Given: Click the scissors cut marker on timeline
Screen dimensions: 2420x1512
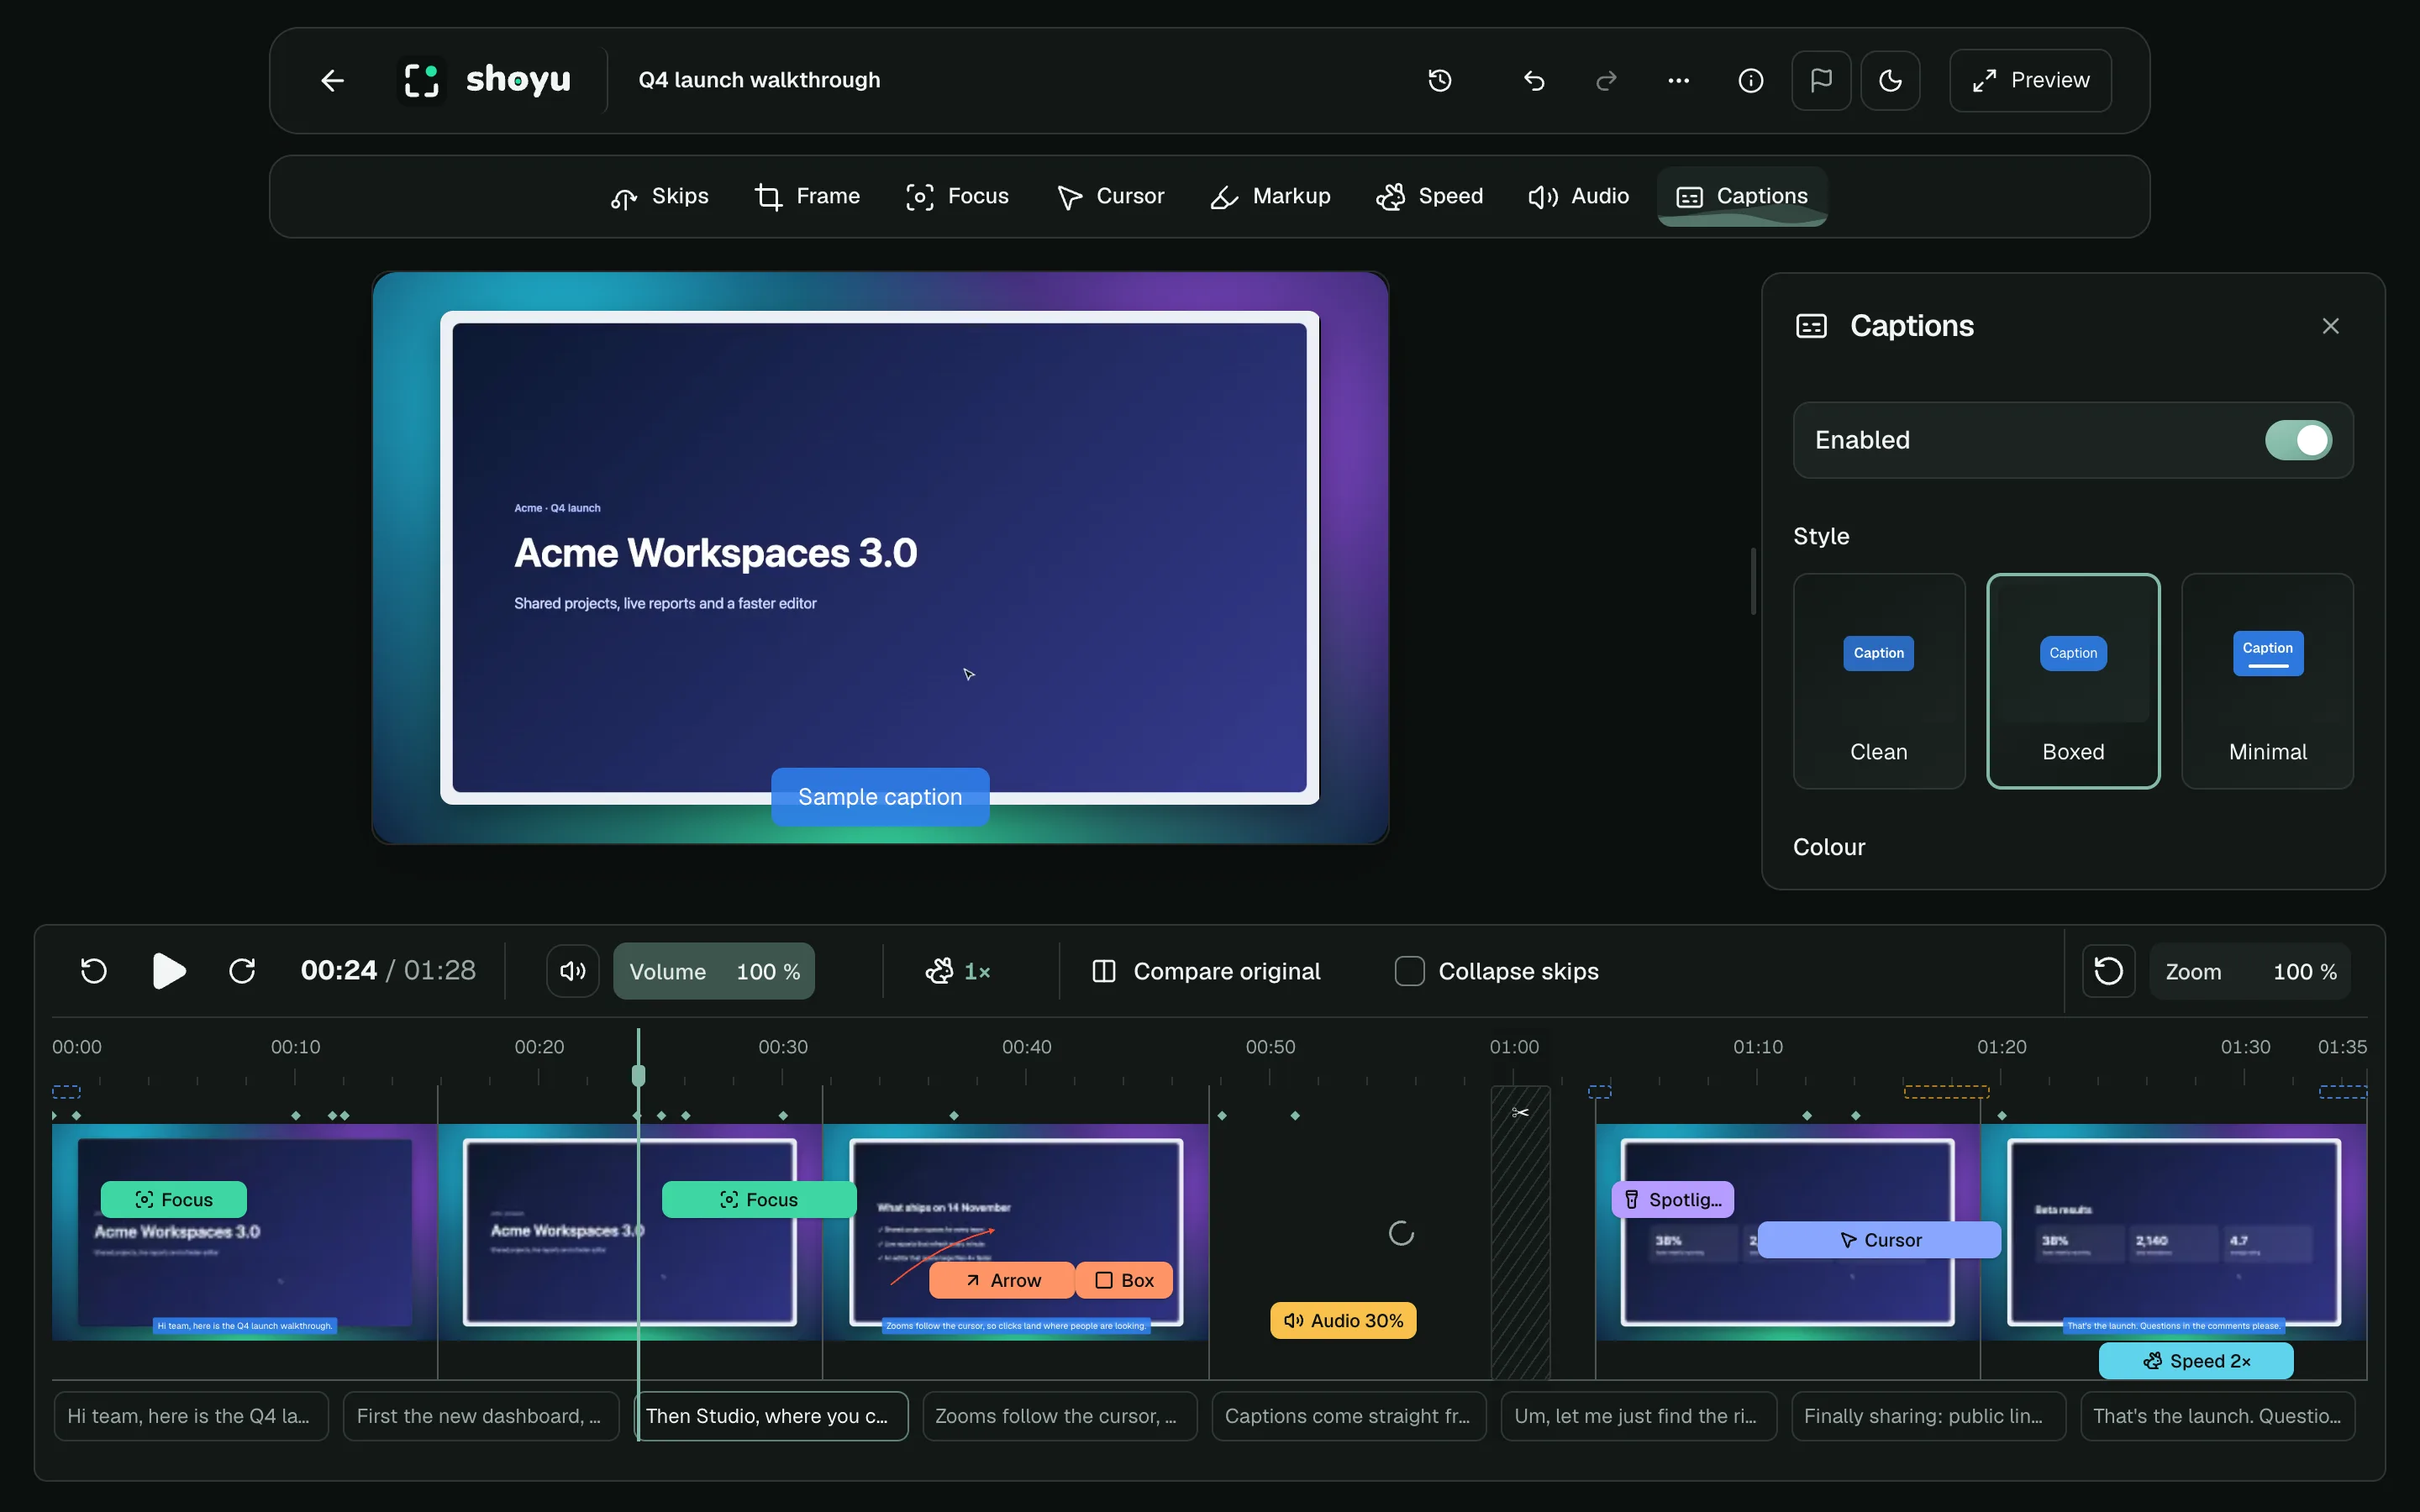Looking at the screenshot, I should (1520, 1113).
